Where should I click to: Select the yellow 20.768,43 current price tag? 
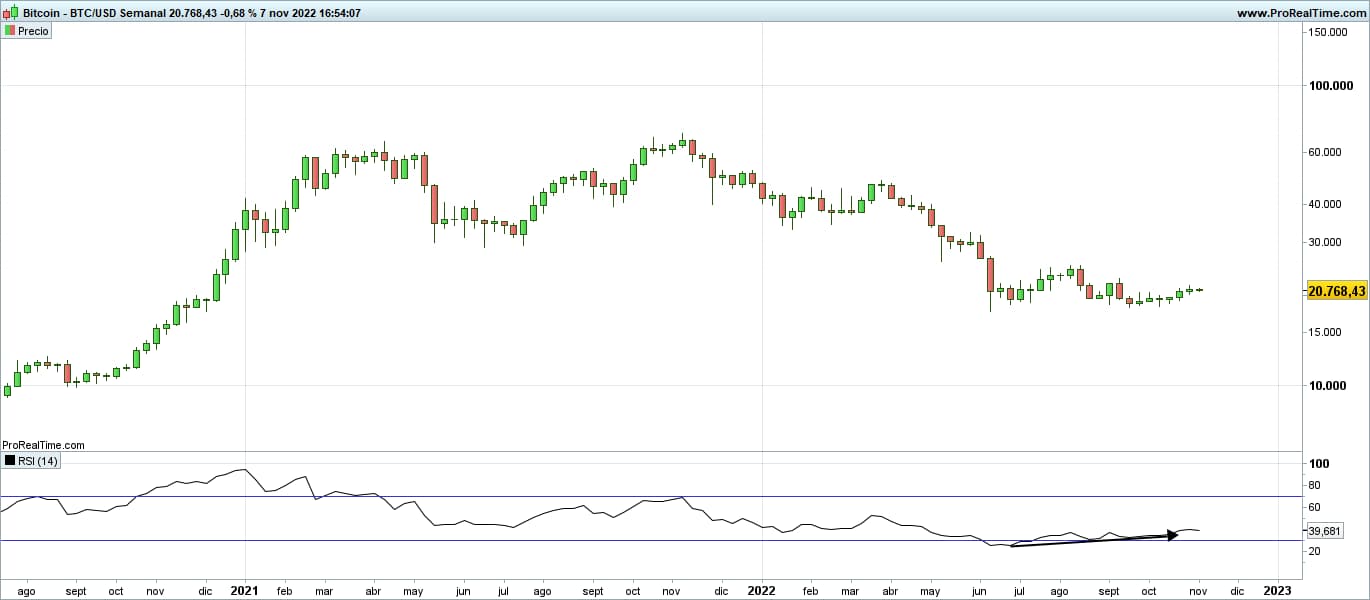tap(1336, 291)
